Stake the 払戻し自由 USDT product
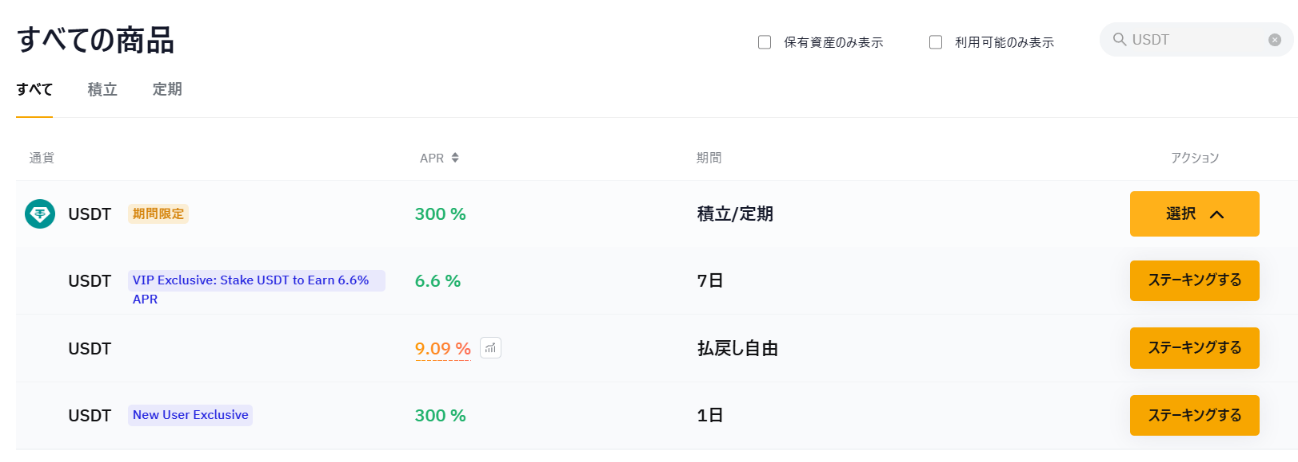The width and height of the screenshot is (1298, 462). click(1194, 348)
